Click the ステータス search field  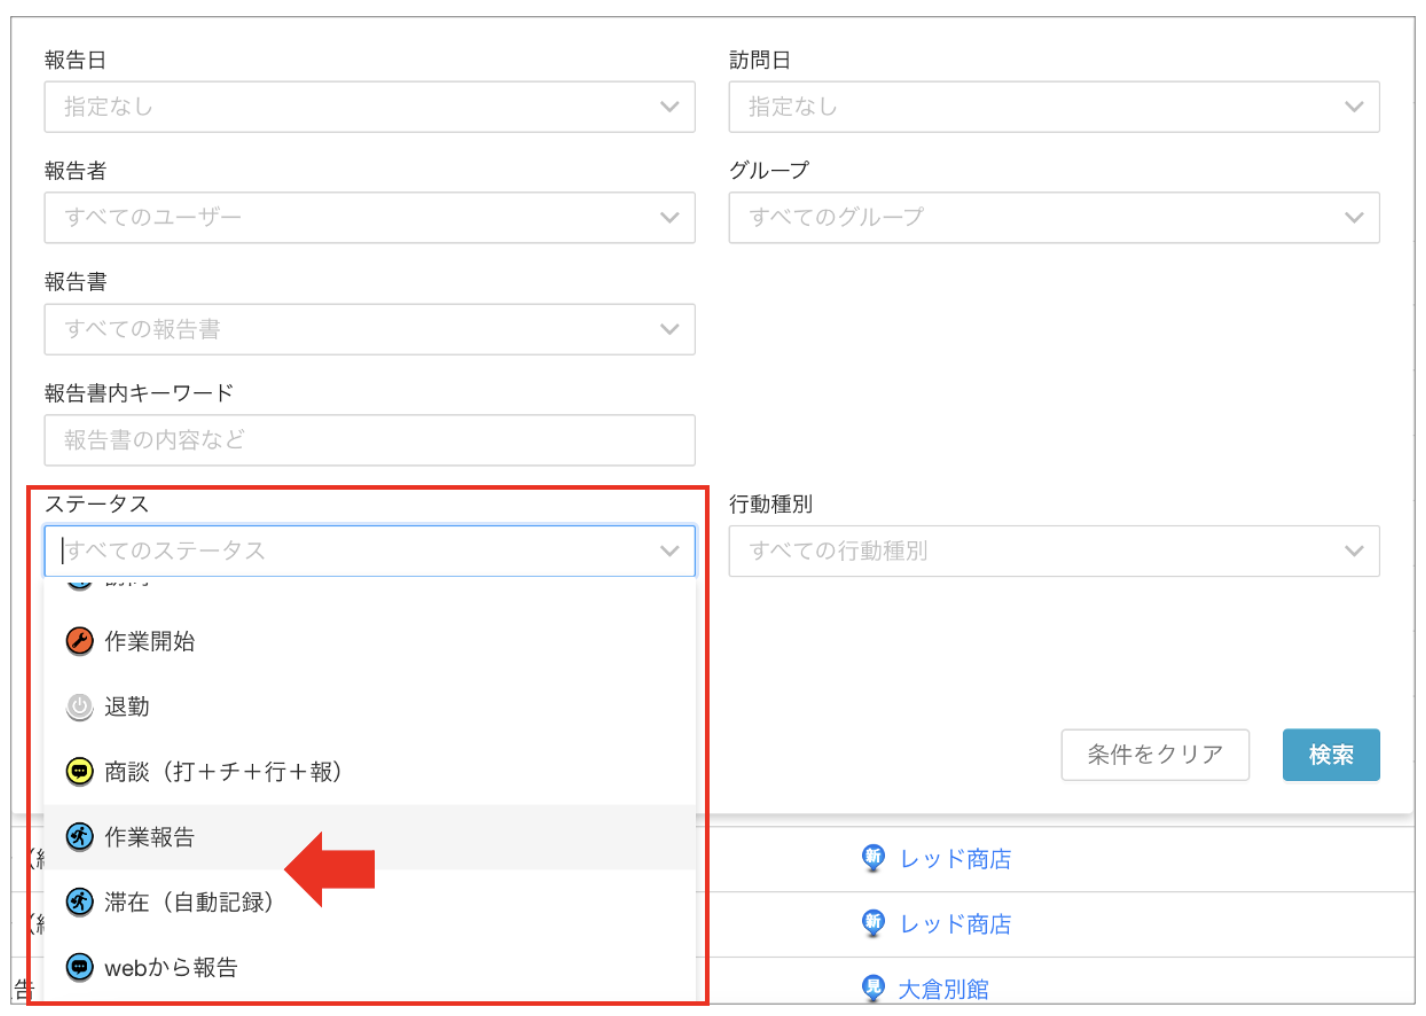(369, 551)
